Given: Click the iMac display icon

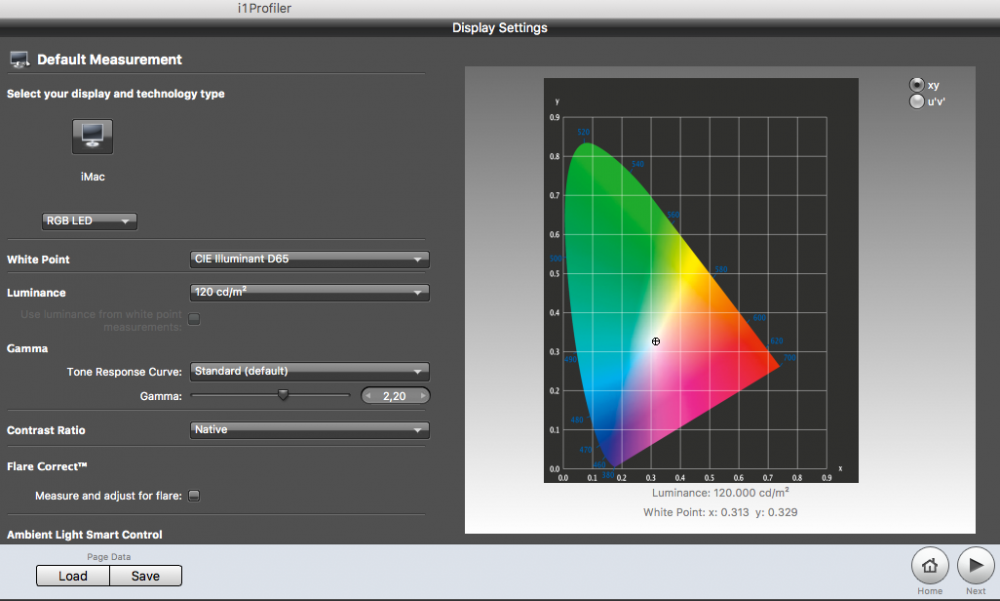Looking at the screenshot, I should pos(92,137).
